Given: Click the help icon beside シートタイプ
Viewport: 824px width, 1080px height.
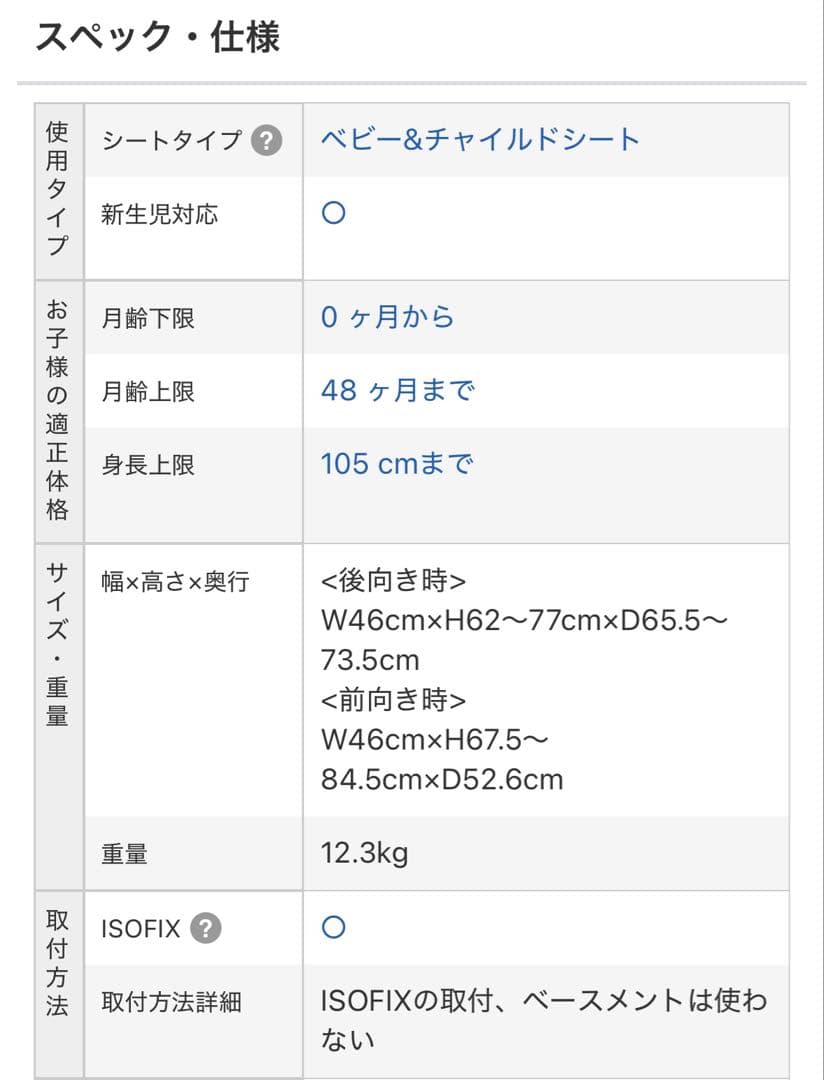Looking at the screenshot, I should point(265,141).
